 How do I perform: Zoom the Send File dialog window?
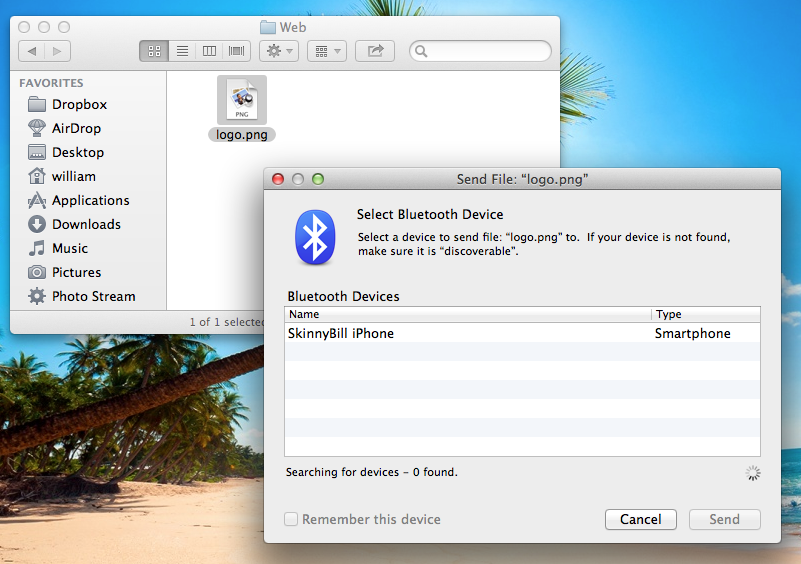[318, 179]
